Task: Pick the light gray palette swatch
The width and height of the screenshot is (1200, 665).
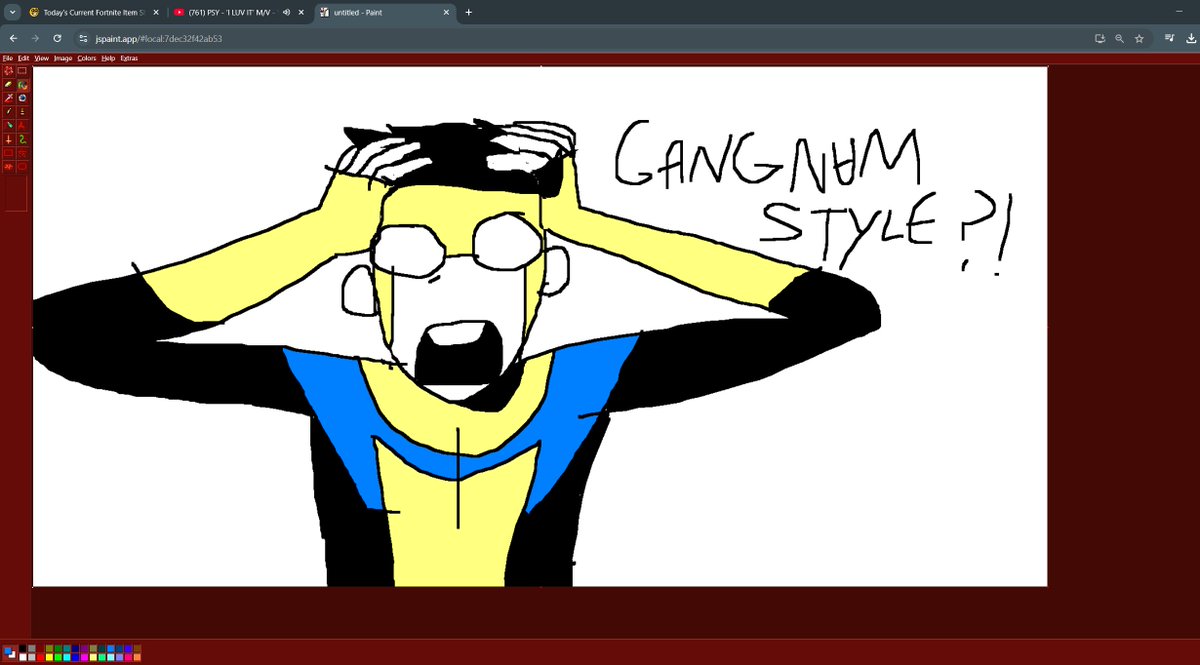Action: 32,657
